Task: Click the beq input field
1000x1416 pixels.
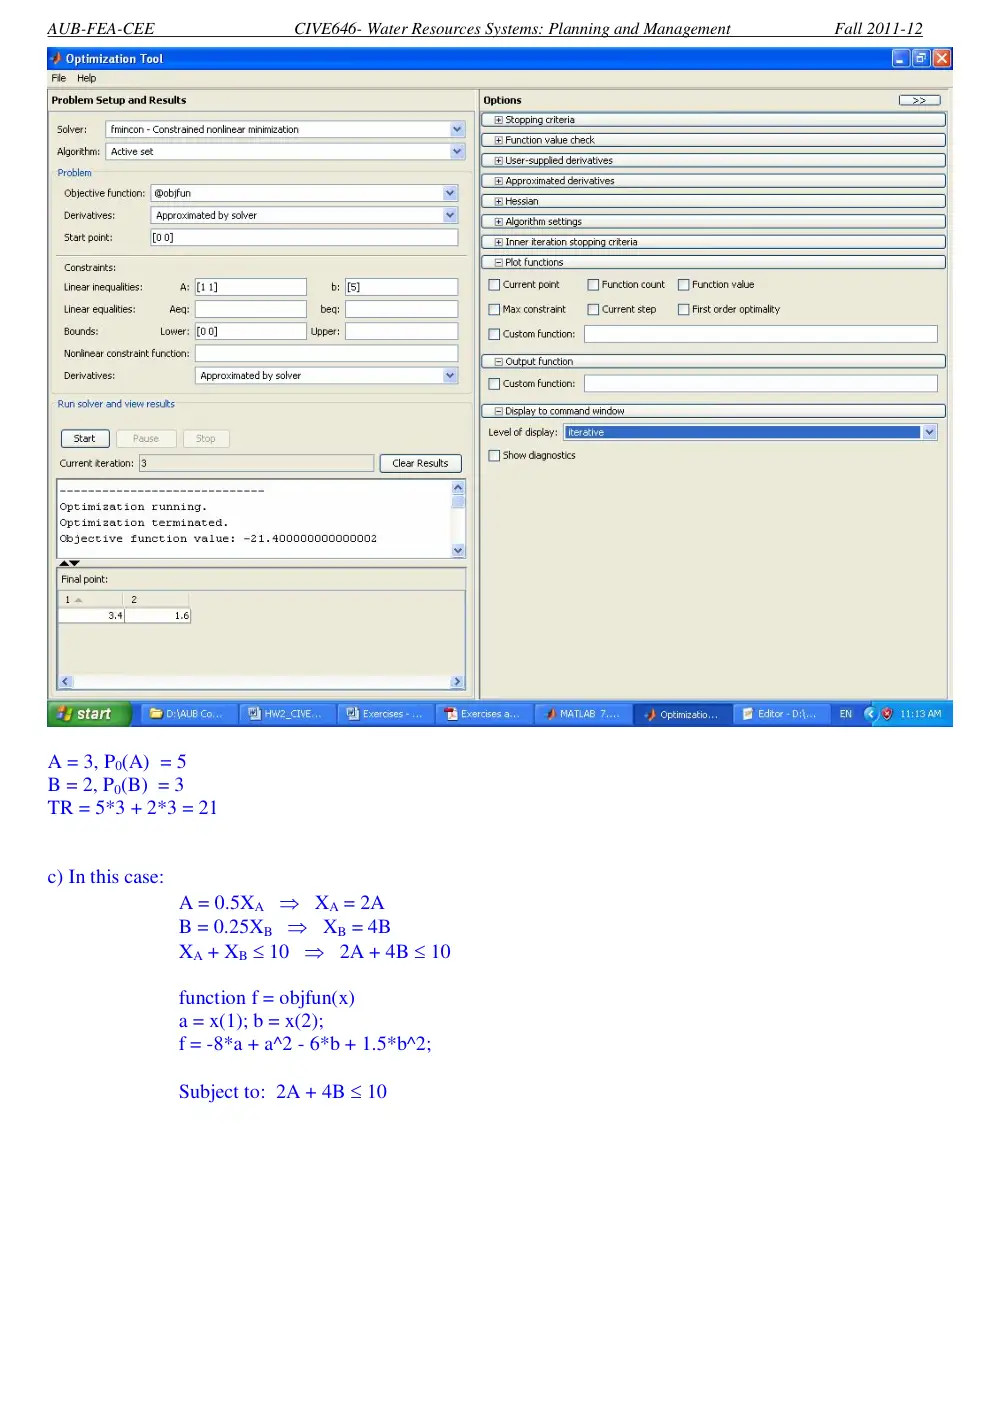Action: coord(401,309)
